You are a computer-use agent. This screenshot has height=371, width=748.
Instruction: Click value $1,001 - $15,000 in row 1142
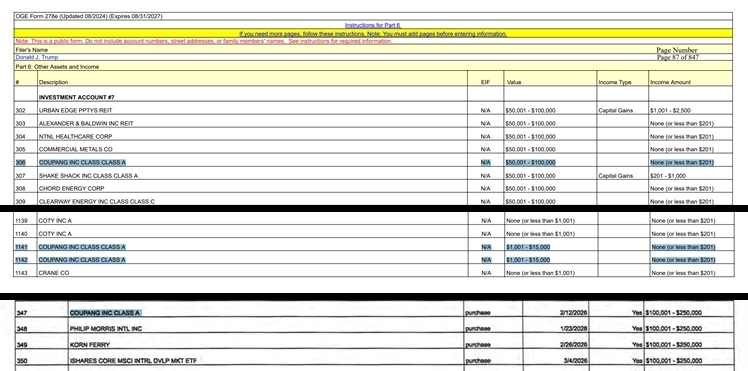(528, 260)
